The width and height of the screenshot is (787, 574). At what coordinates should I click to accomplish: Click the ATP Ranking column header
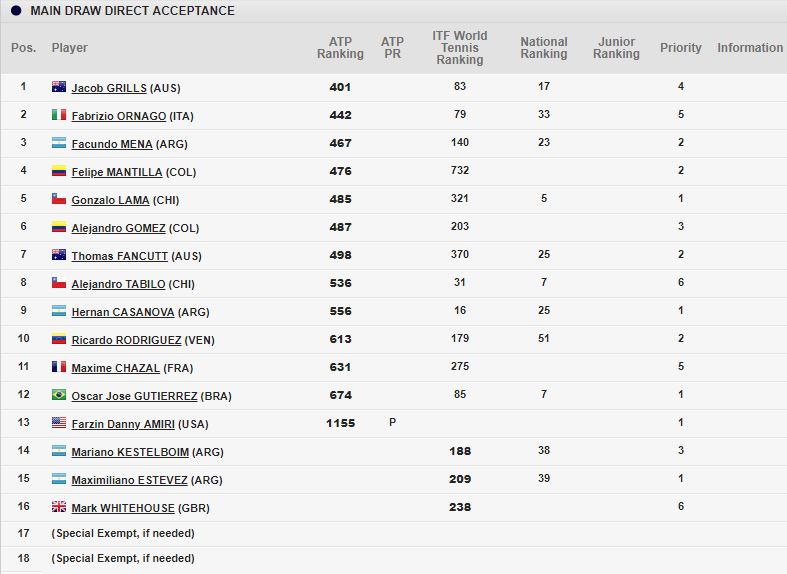click(x=340, y=48)
